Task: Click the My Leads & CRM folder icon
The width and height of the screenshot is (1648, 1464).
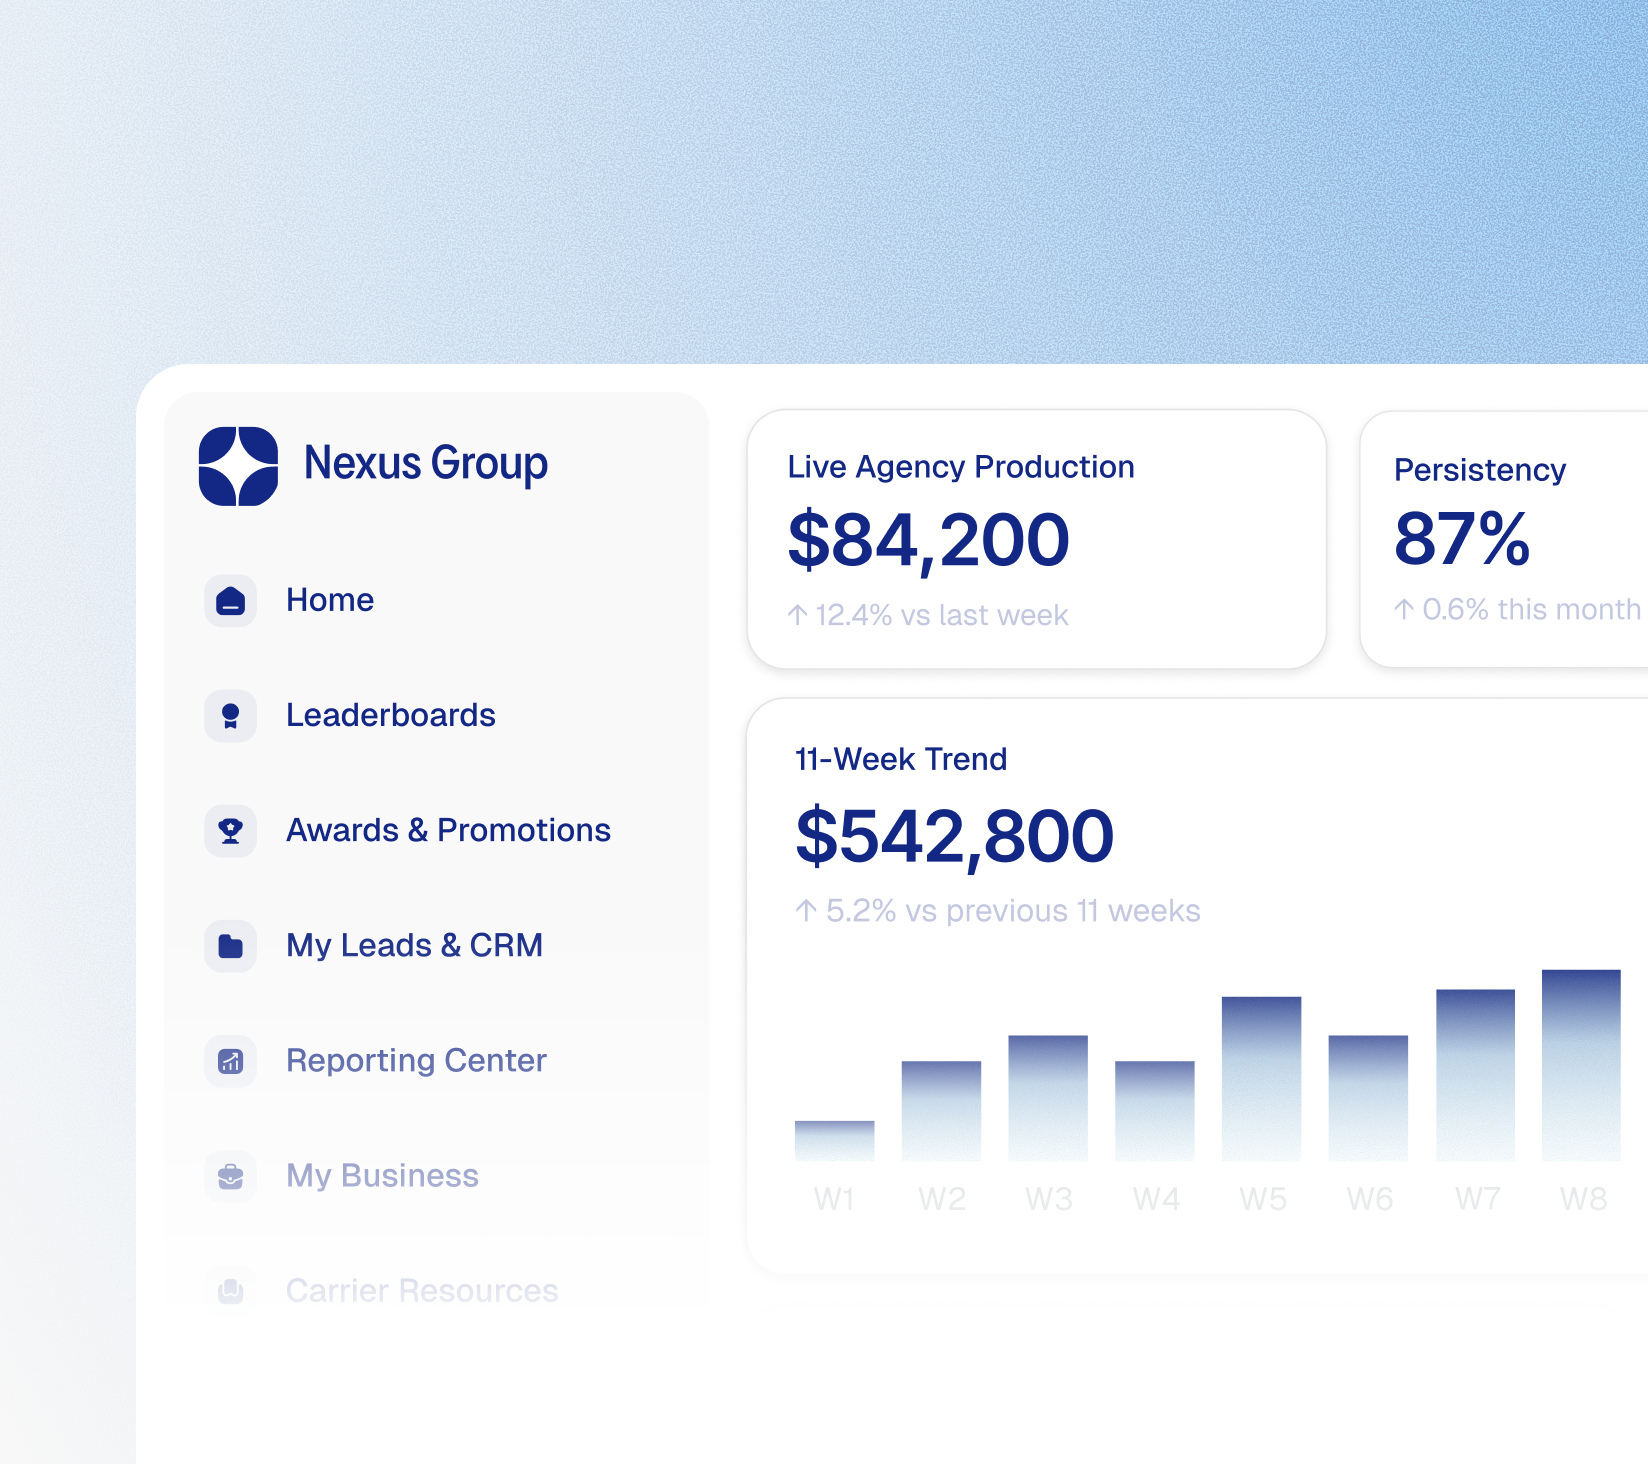Action: (x=231, y=946)
